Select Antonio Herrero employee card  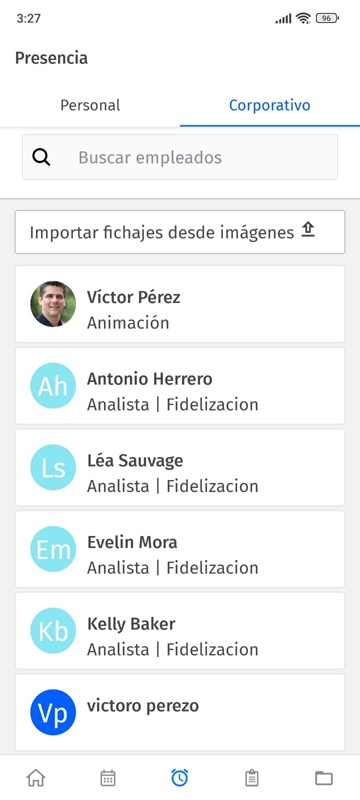tap(180, 386)
